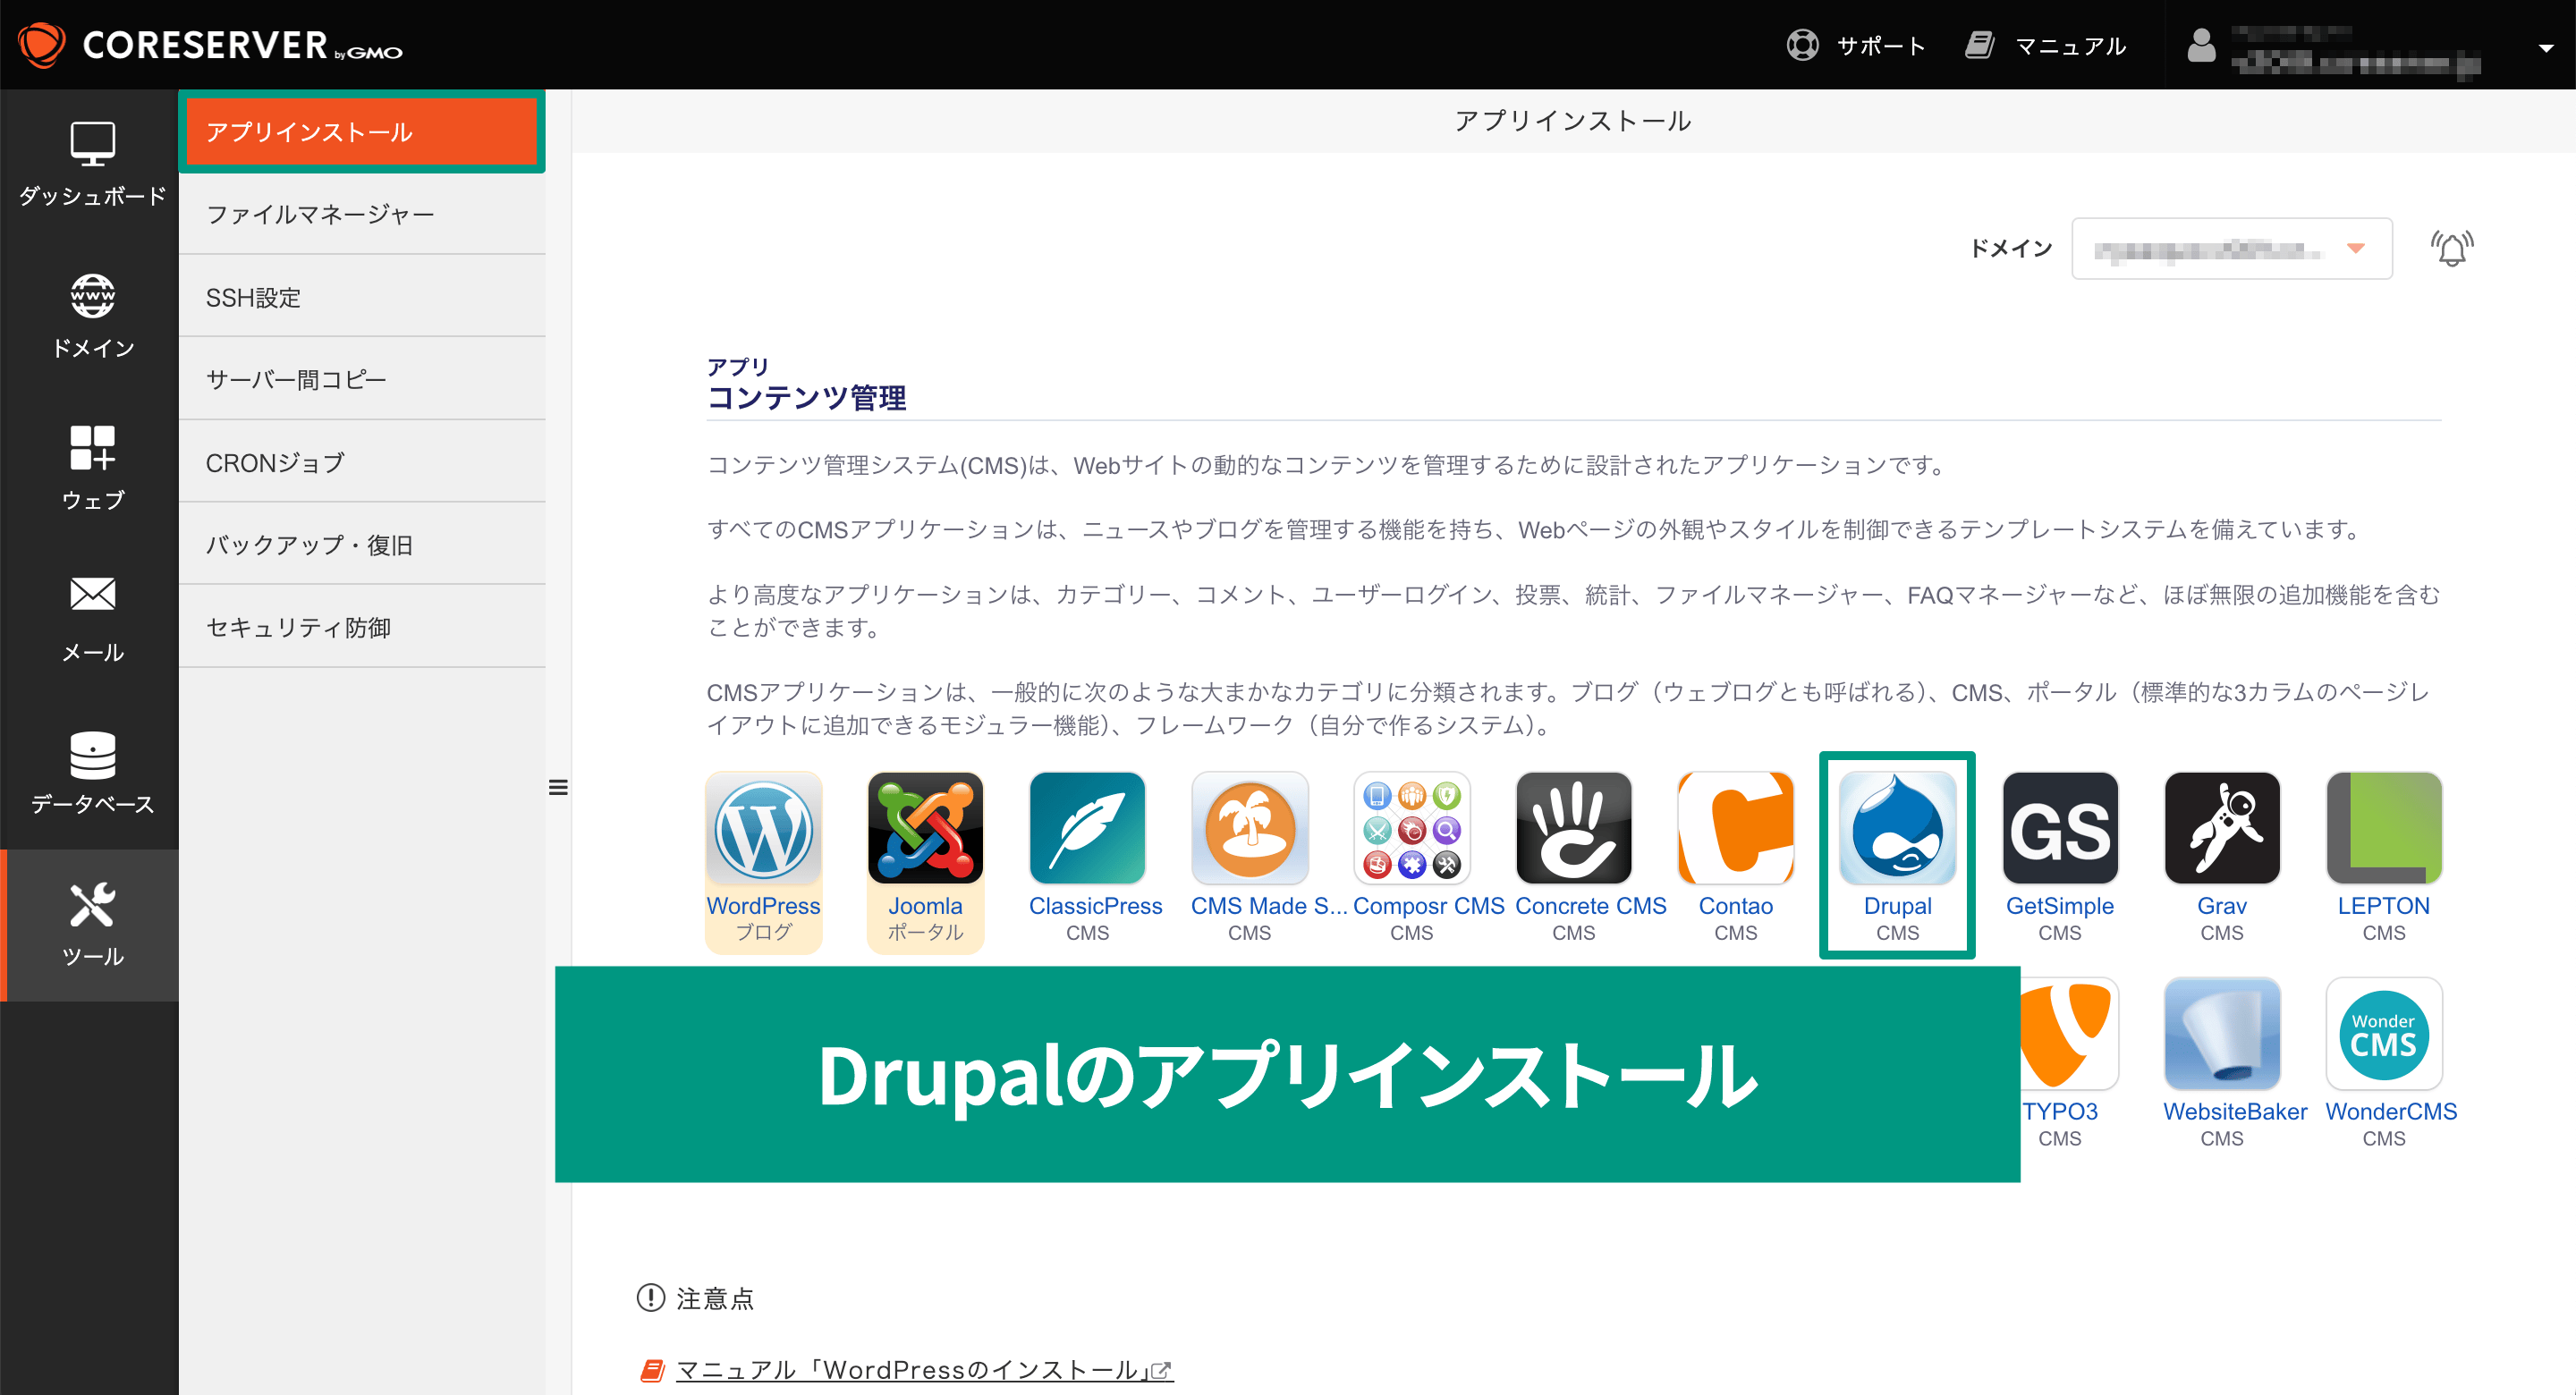Choose the WonderCMS app icon
Screen dimensions: 2576x1395
point(2384,1034)
